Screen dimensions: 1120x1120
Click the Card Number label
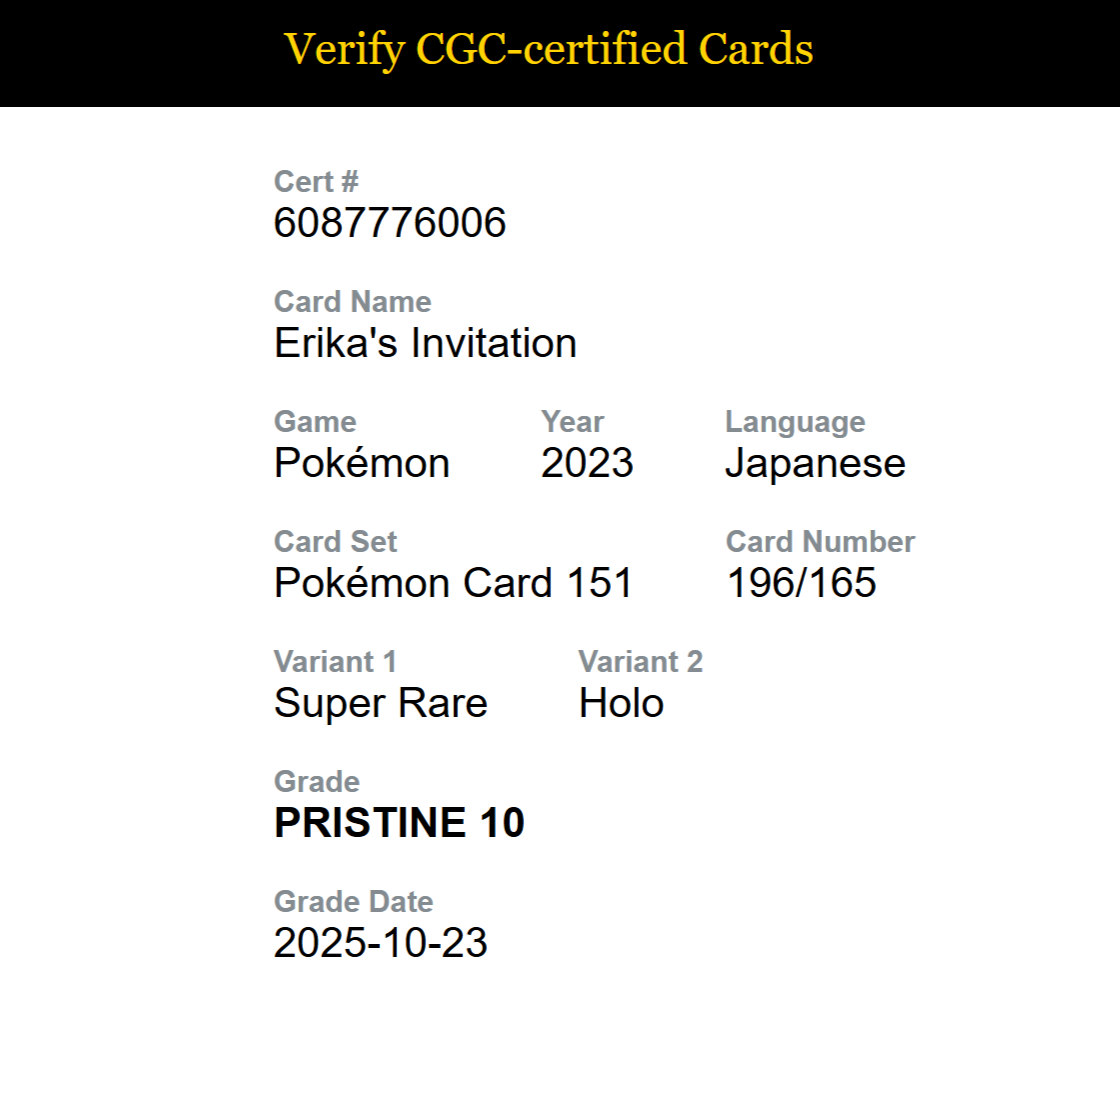[x=821, y=541]
